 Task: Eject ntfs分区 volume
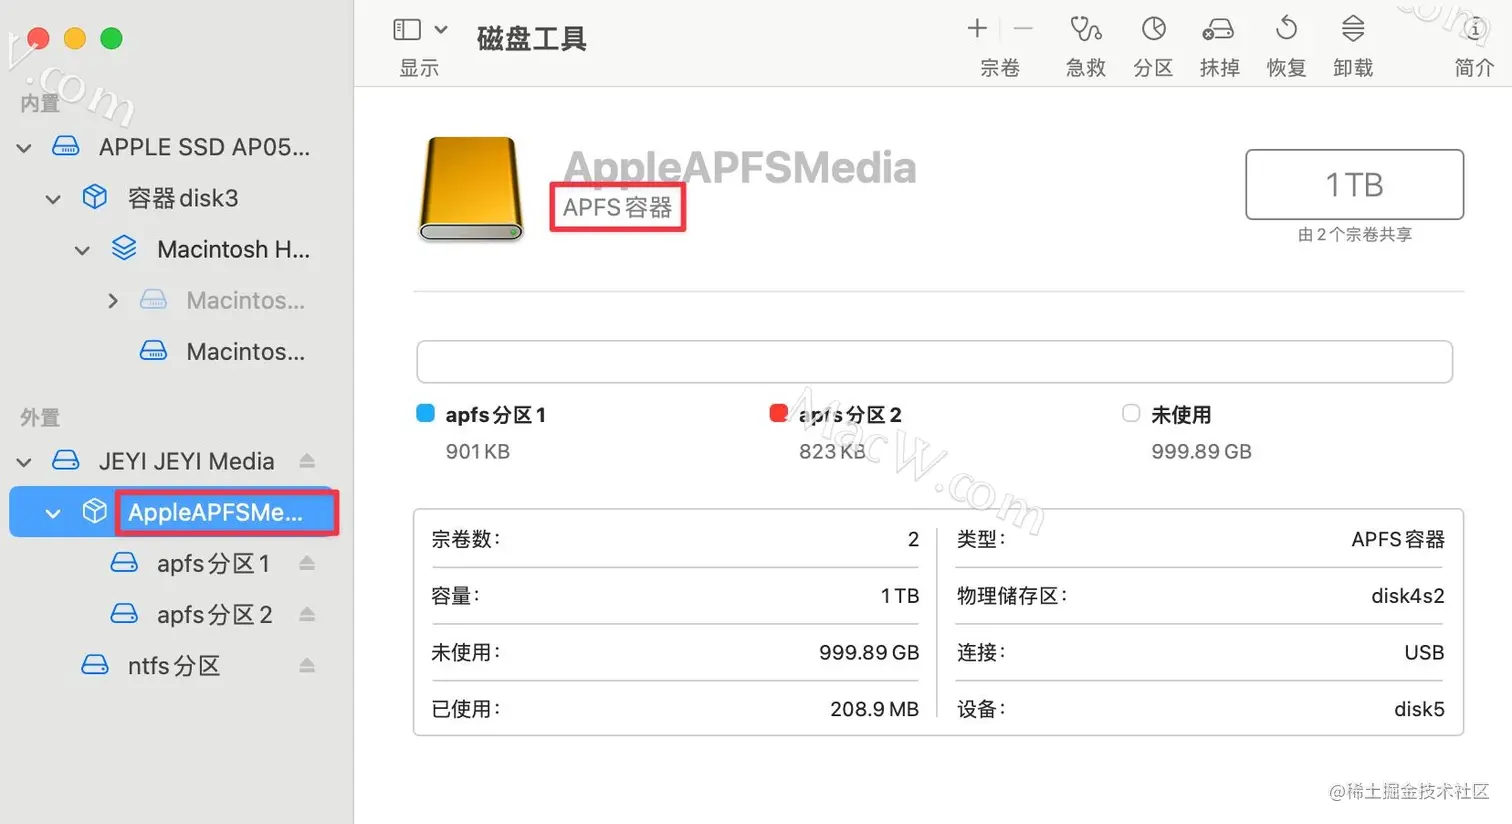click(307, 665)
